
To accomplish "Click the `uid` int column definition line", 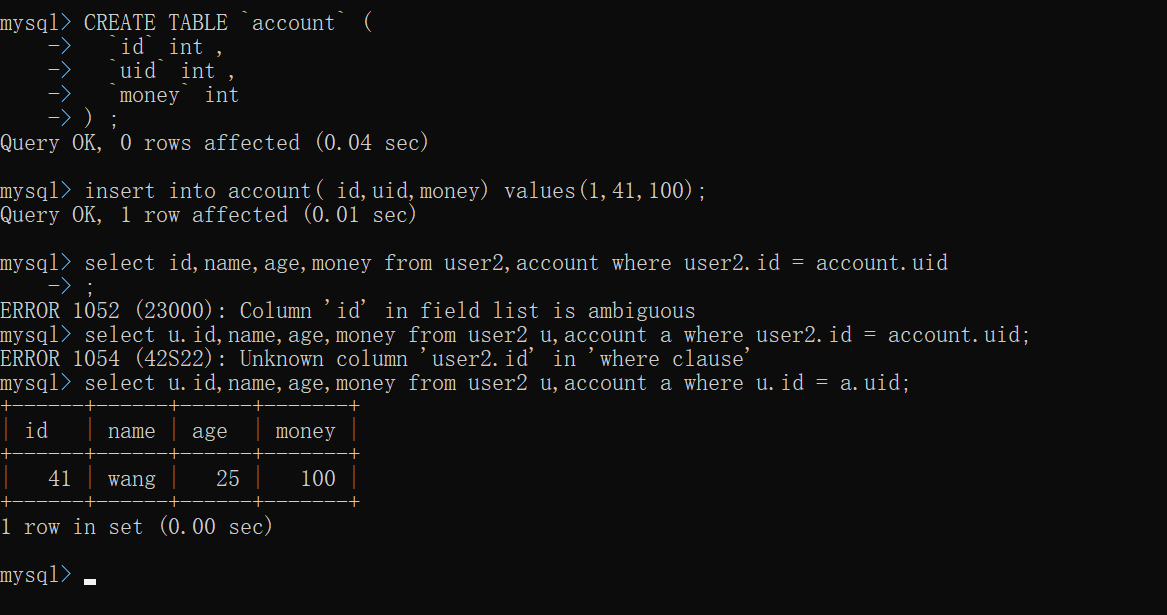I will [x=172, y=71].
